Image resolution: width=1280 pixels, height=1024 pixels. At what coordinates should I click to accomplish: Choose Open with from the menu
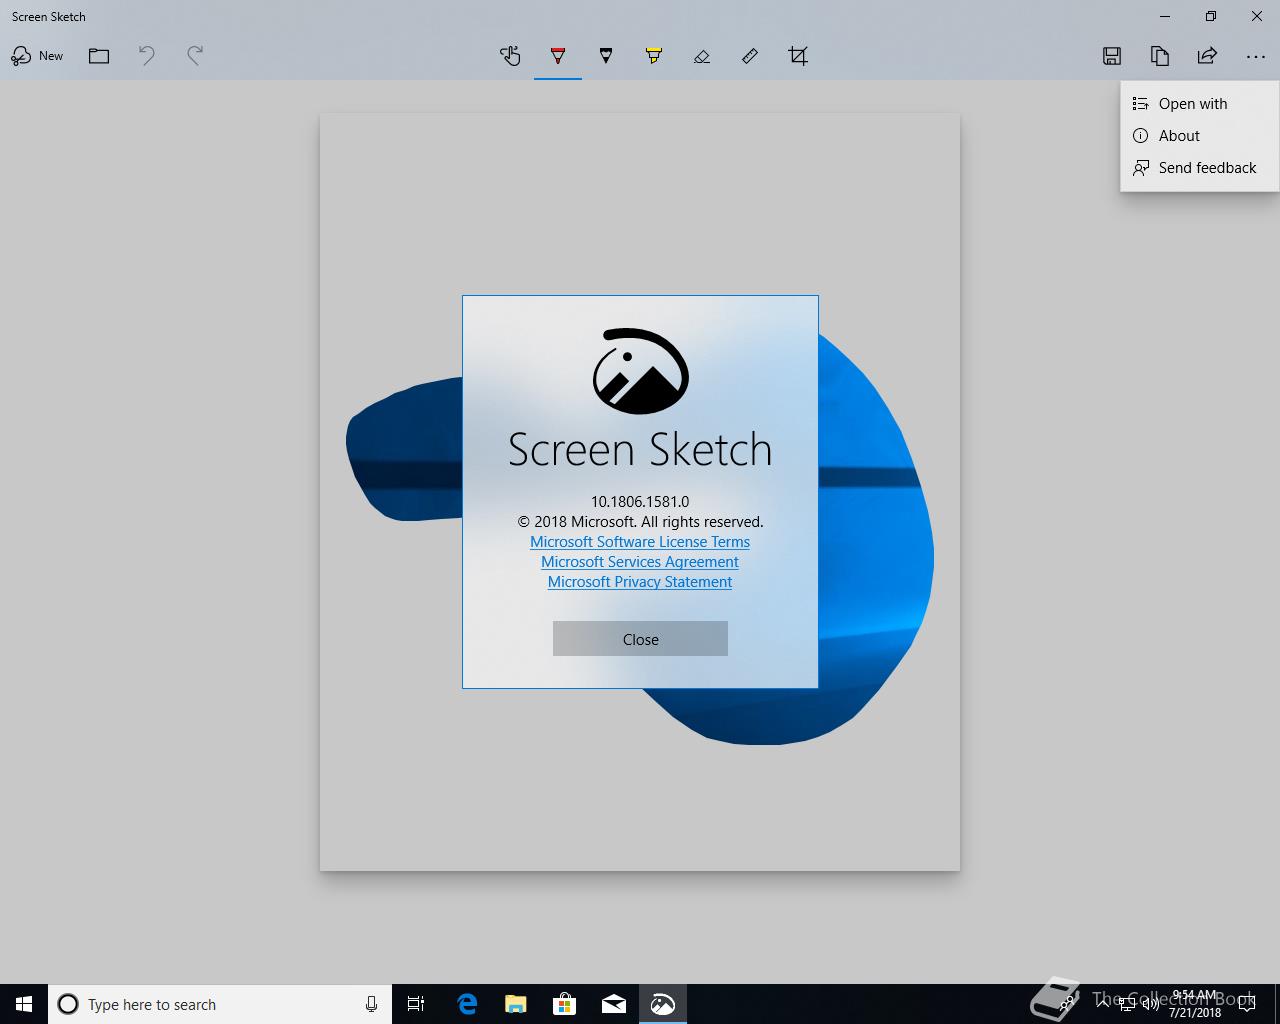[x=1199, y=104]
